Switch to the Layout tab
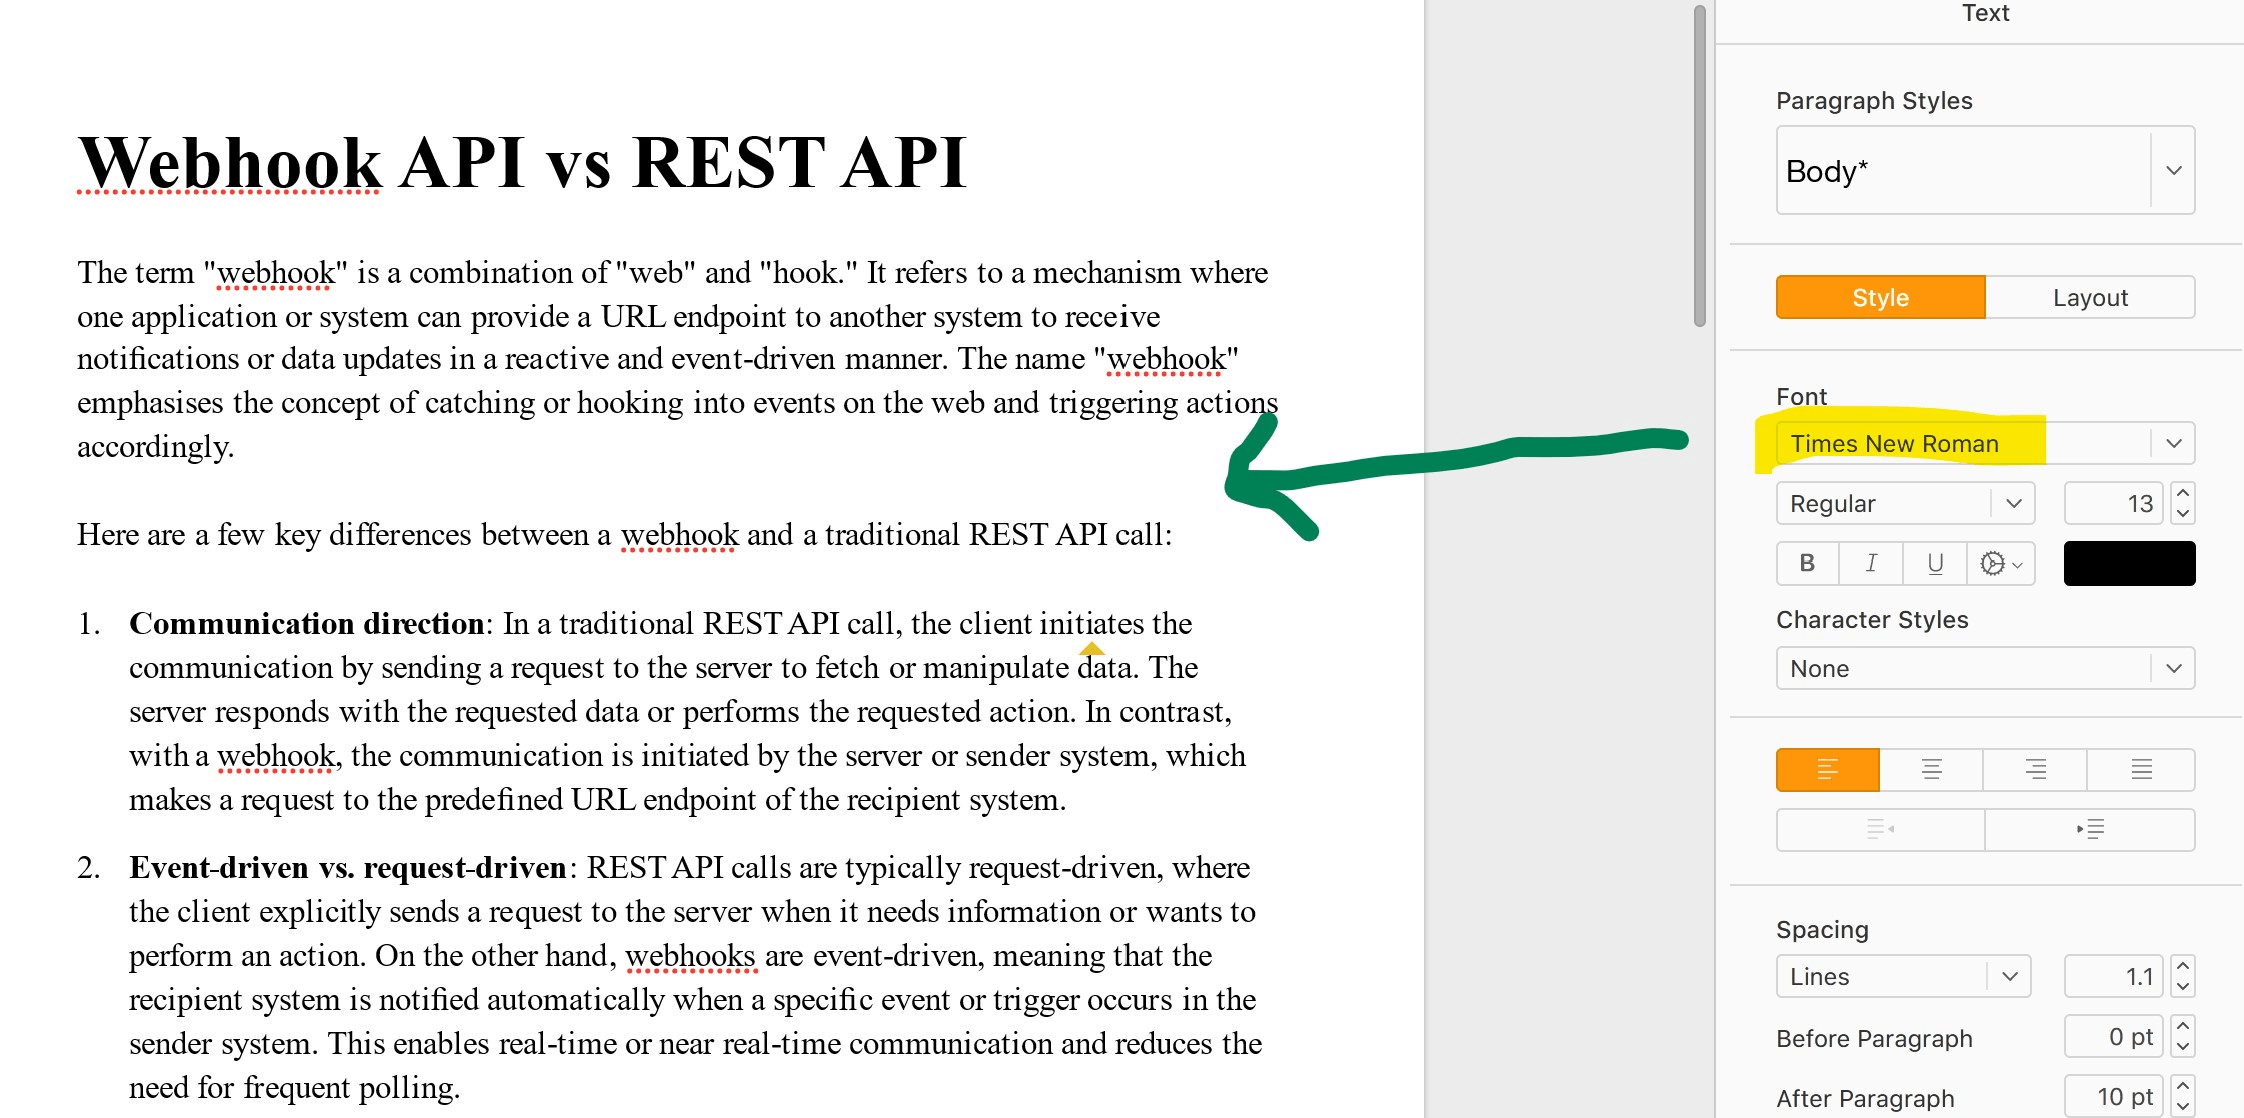 click(x=2090, y=297)
